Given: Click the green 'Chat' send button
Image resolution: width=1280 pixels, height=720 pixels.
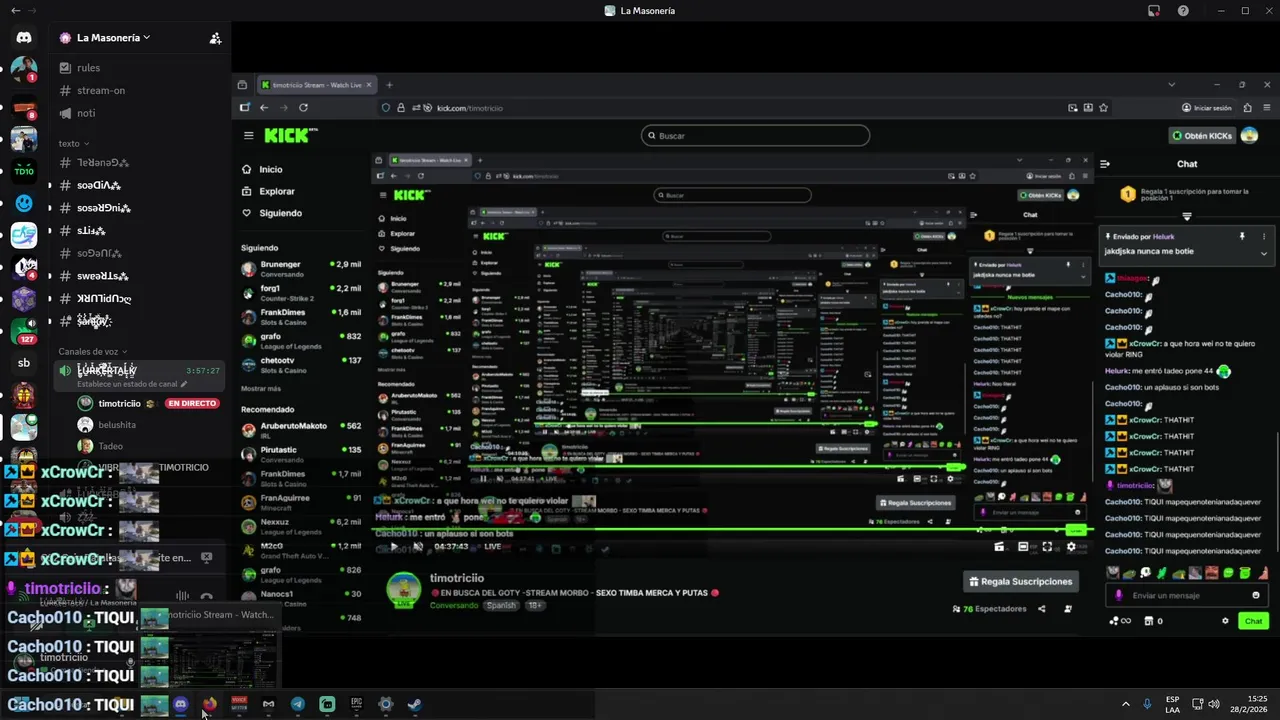Looking at the screenshot, I should [1253, 621].
